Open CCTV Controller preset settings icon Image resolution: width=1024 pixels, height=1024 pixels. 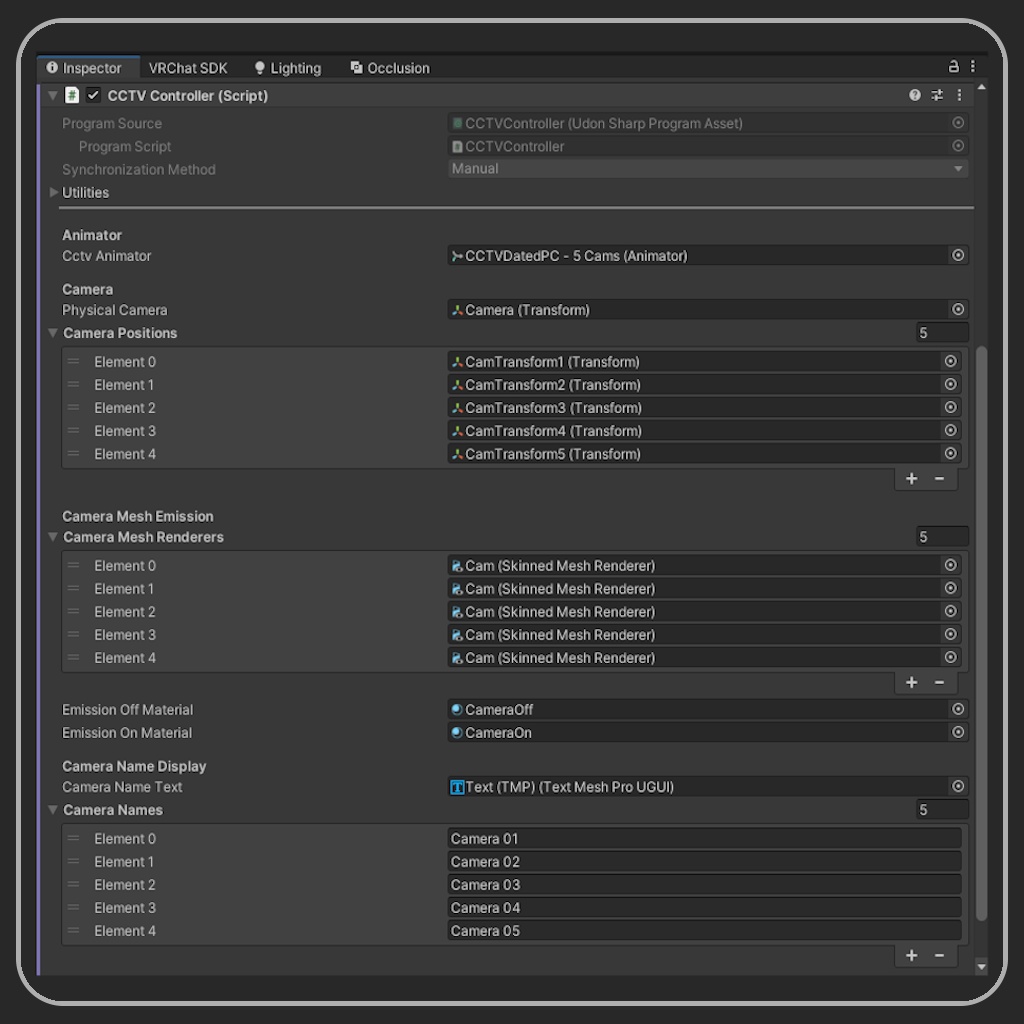click(x=937, y=95)
